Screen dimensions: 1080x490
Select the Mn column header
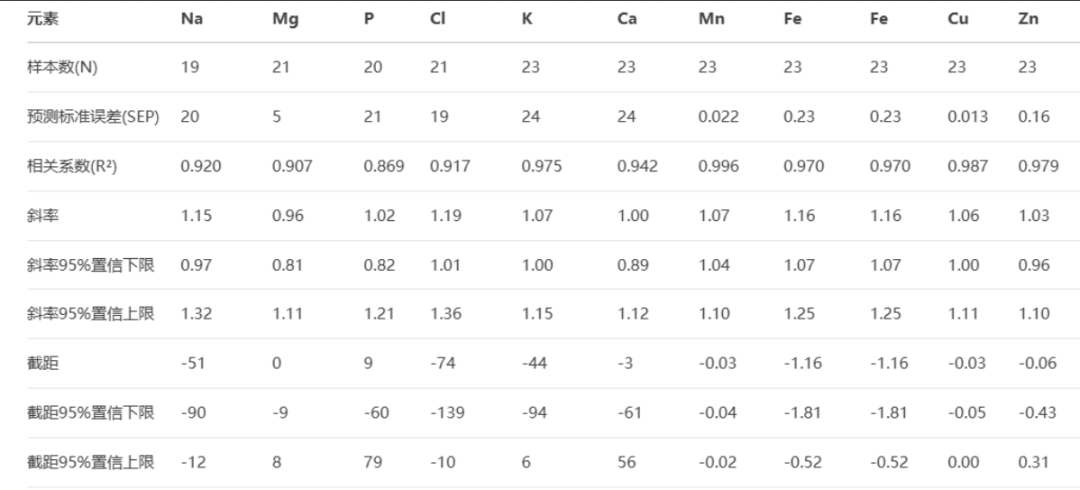[x=712, y=19]
